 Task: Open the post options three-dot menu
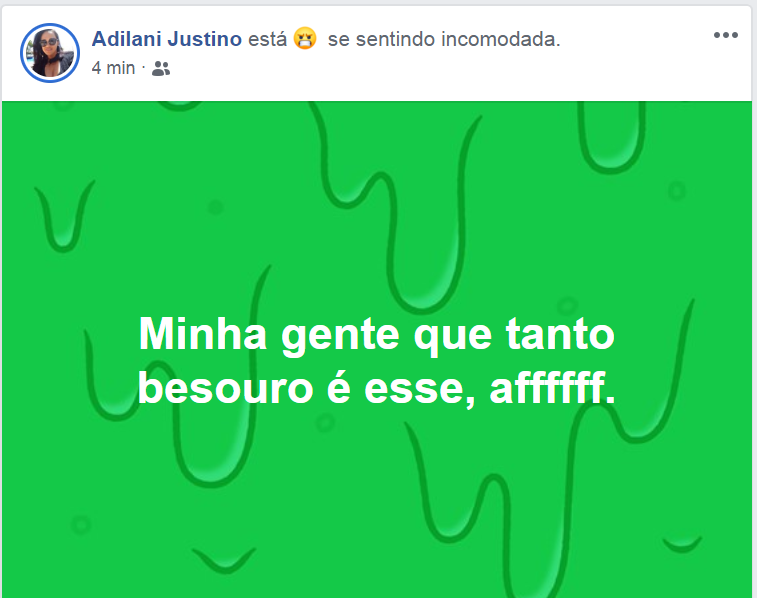(x=726, y=35)
